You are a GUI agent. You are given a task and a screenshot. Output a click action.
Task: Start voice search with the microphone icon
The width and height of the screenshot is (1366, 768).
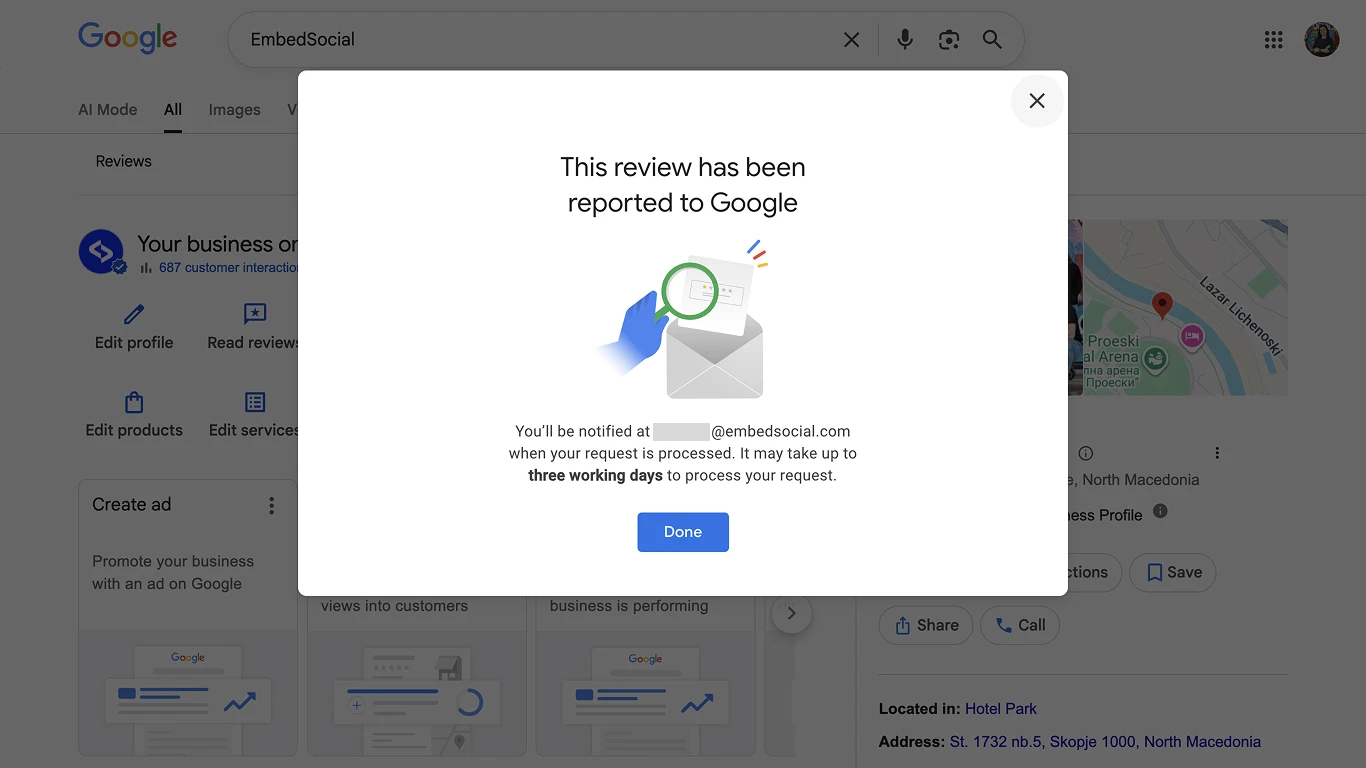coord(904,39)
